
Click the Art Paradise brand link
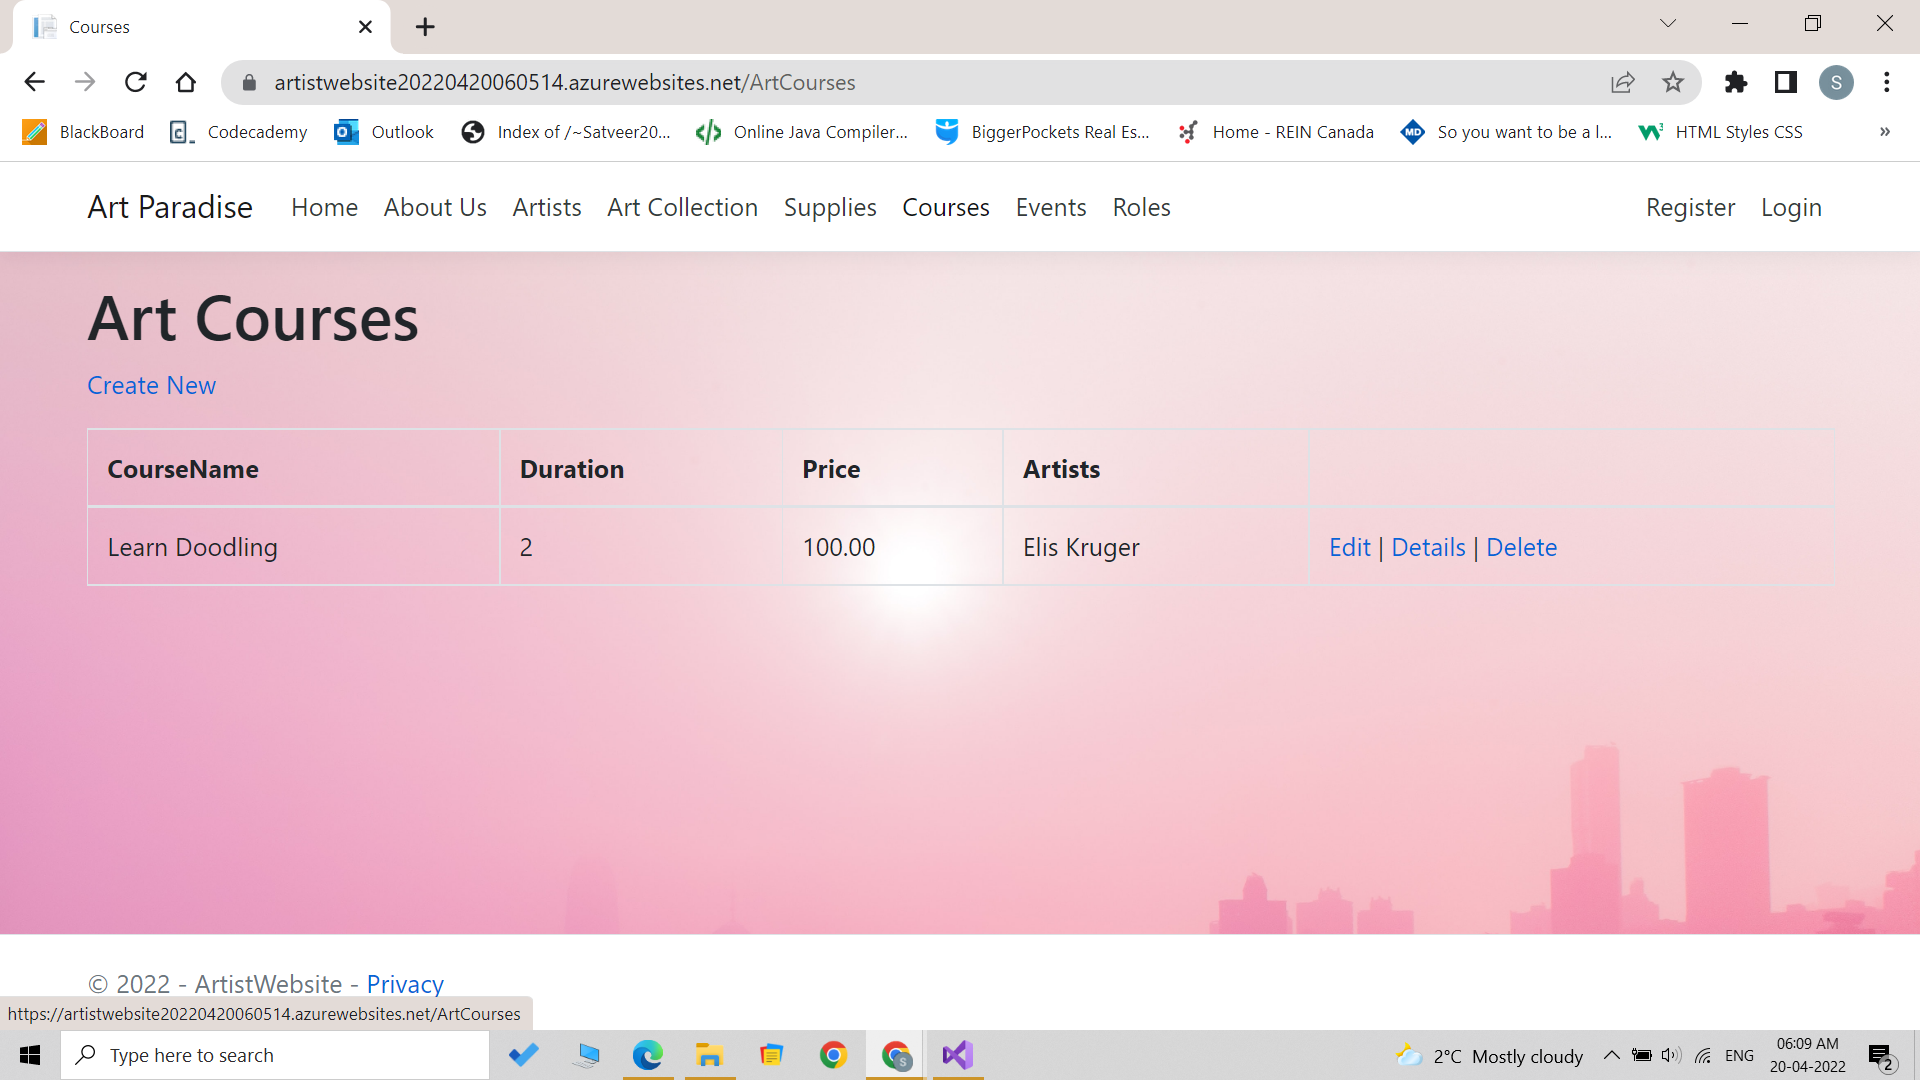pyautogui.click(x=170, y=207)
